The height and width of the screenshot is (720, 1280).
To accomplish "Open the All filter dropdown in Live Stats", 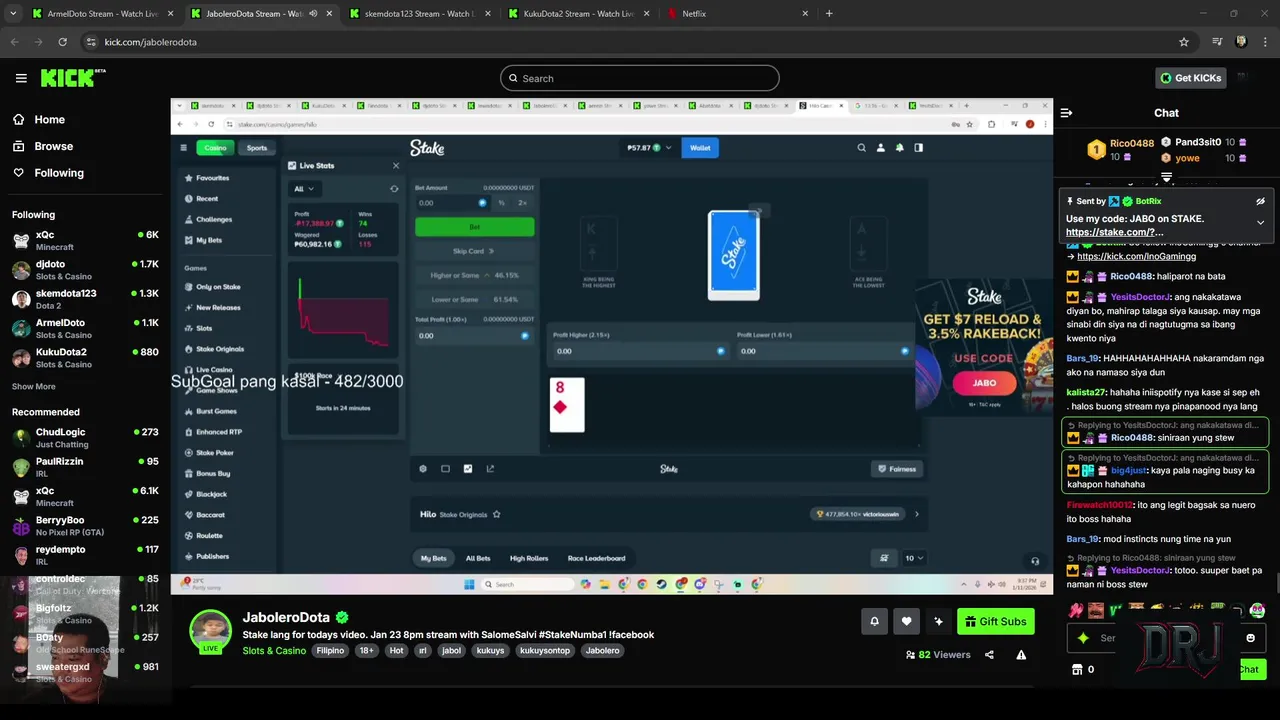I will point(303,188).
